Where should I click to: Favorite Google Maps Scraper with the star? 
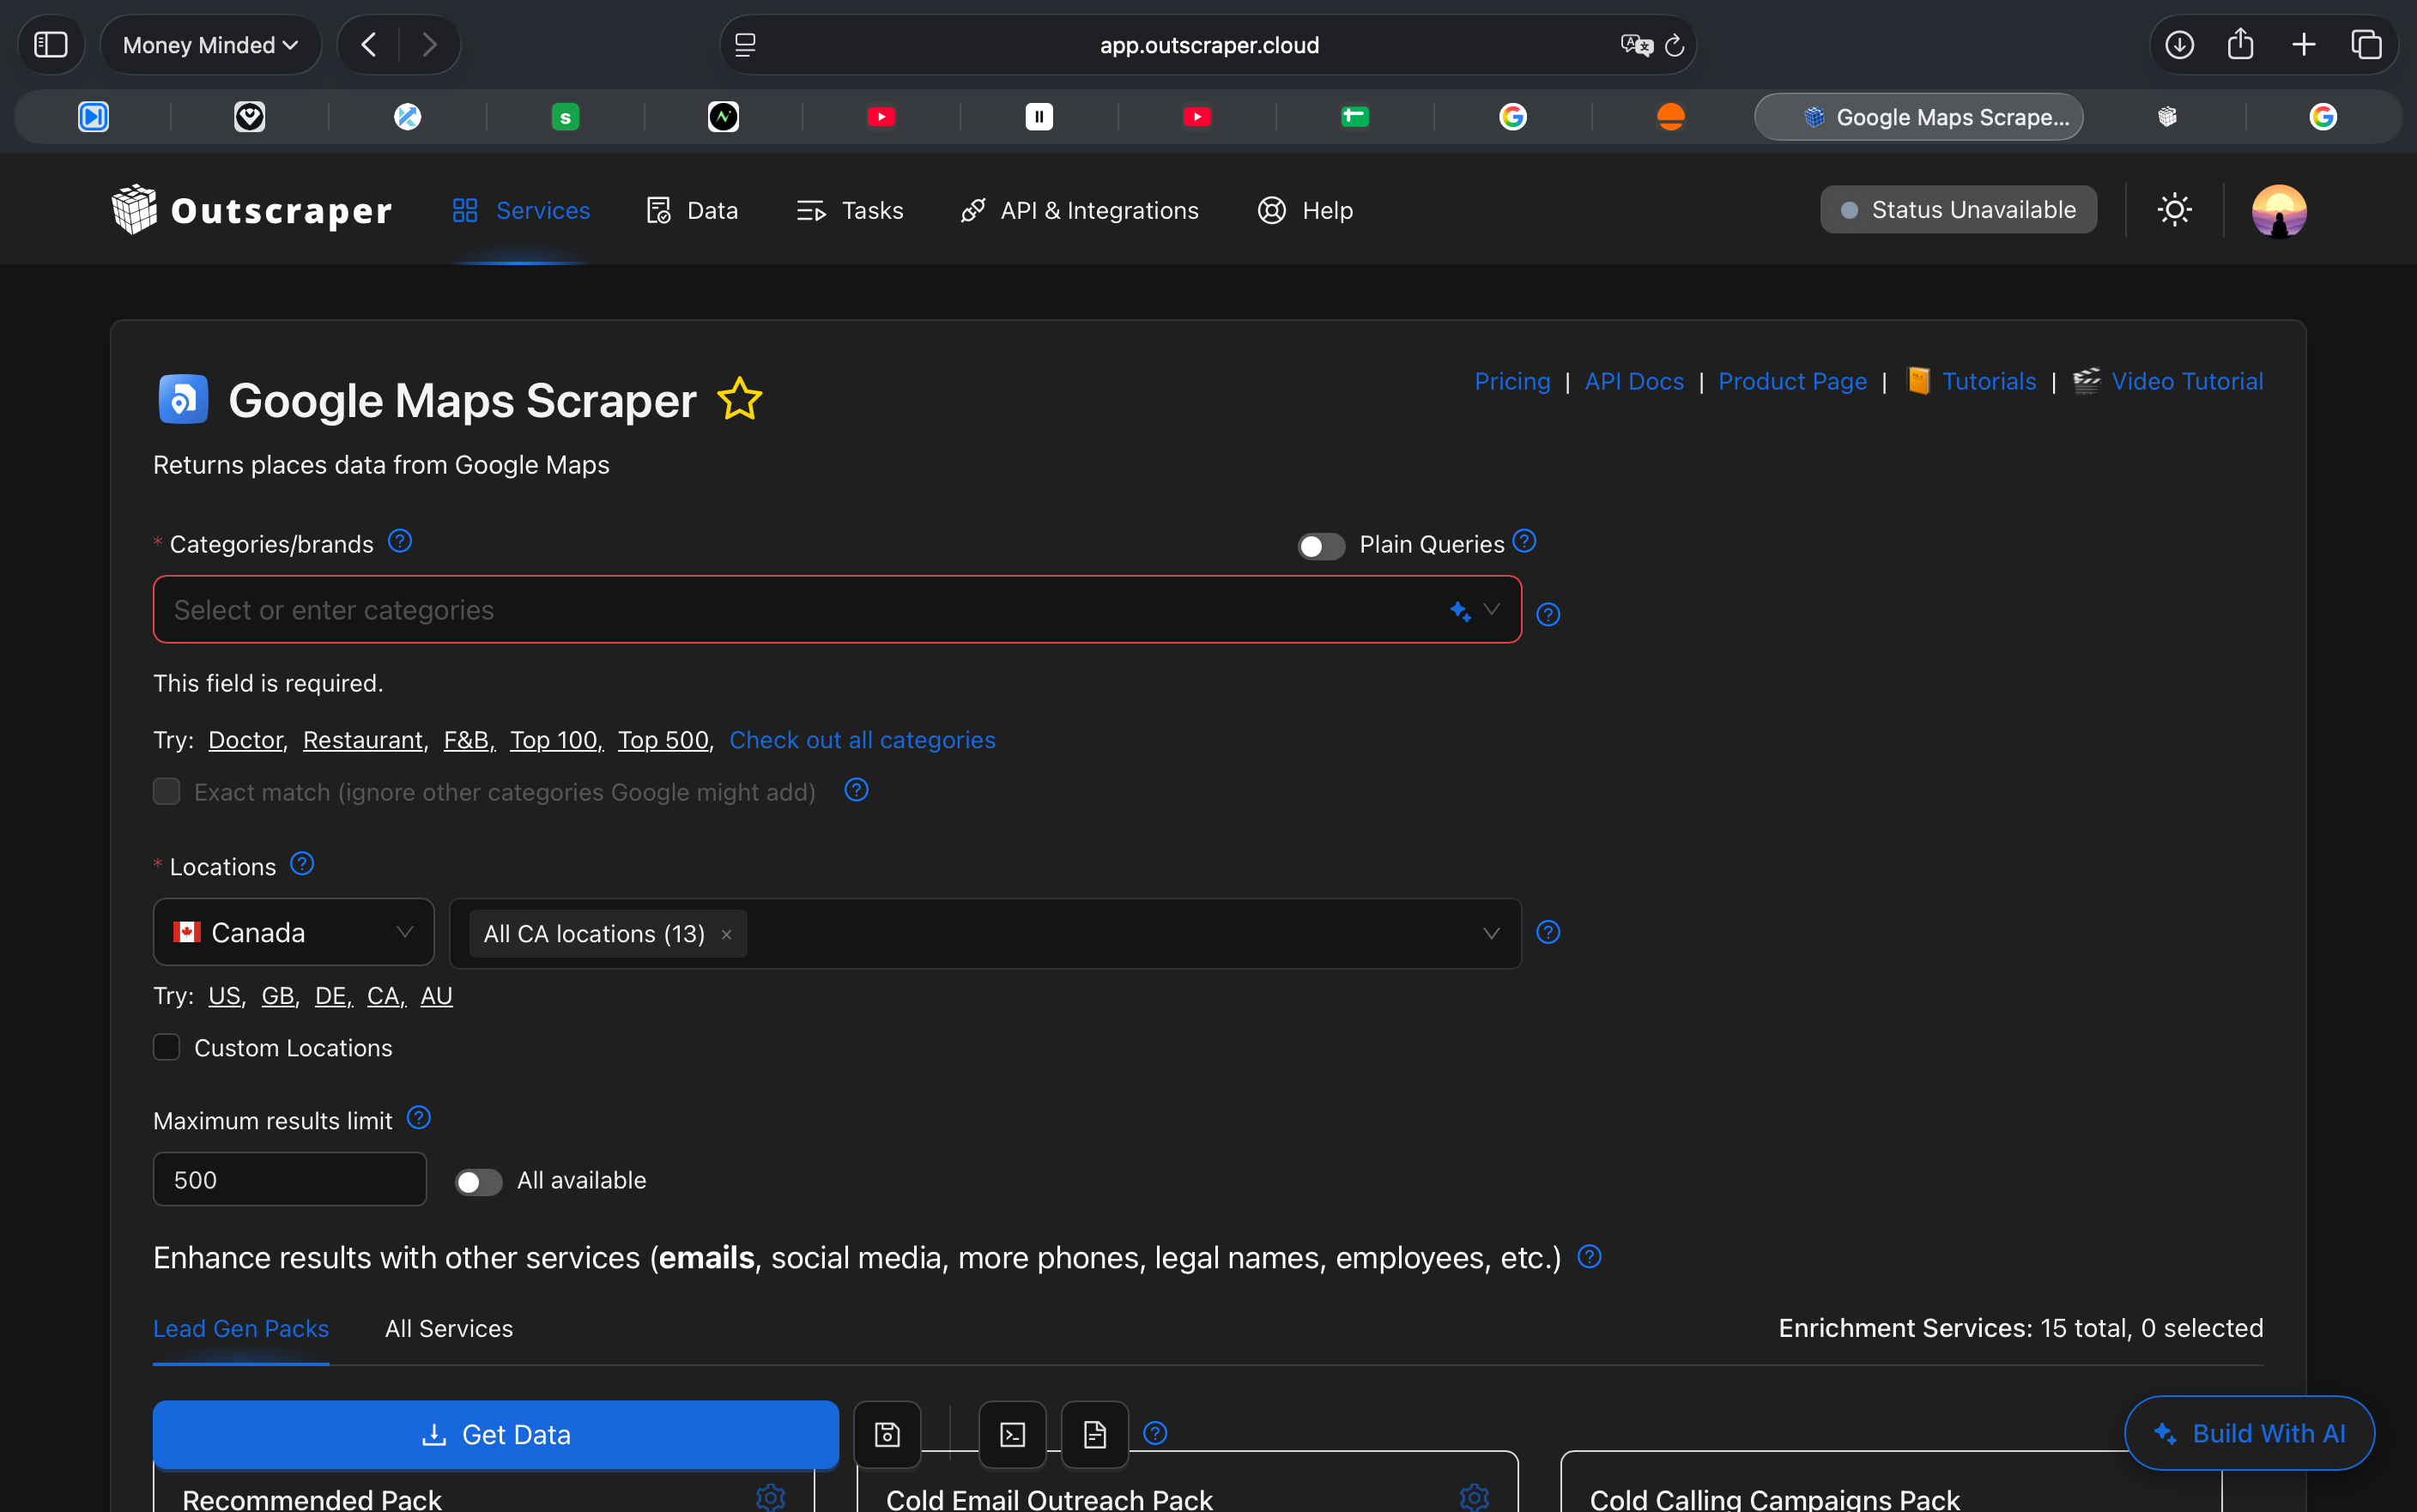[740, 399]
